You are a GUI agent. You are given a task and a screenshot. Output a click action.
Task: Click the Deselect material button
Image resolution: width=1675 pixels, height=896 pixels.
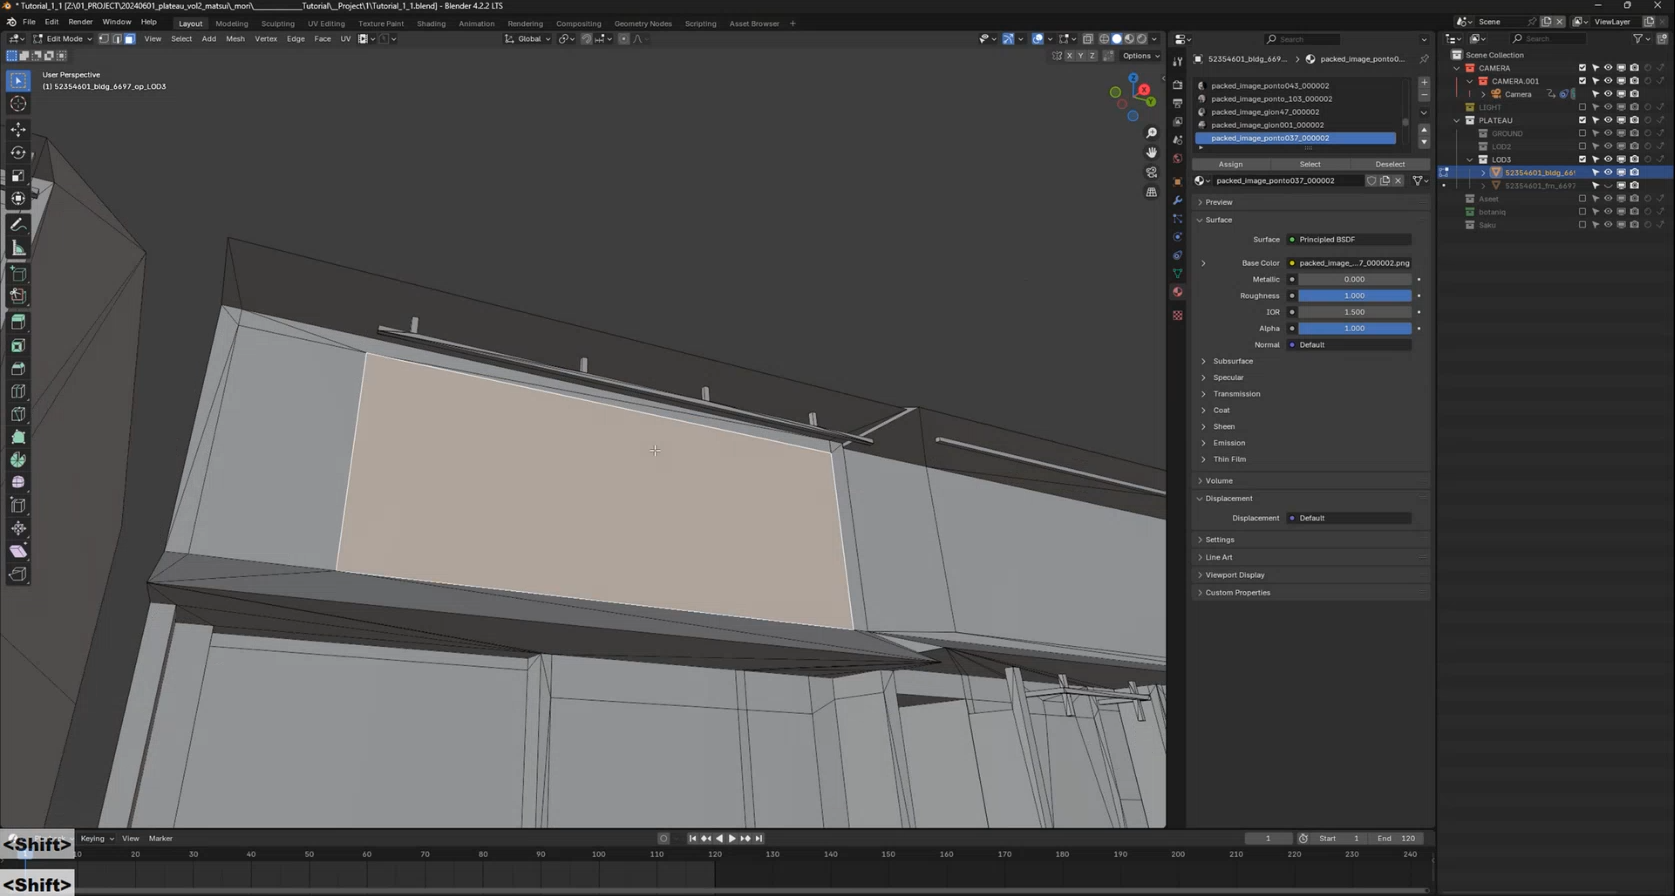click(x=1389, y=164)
